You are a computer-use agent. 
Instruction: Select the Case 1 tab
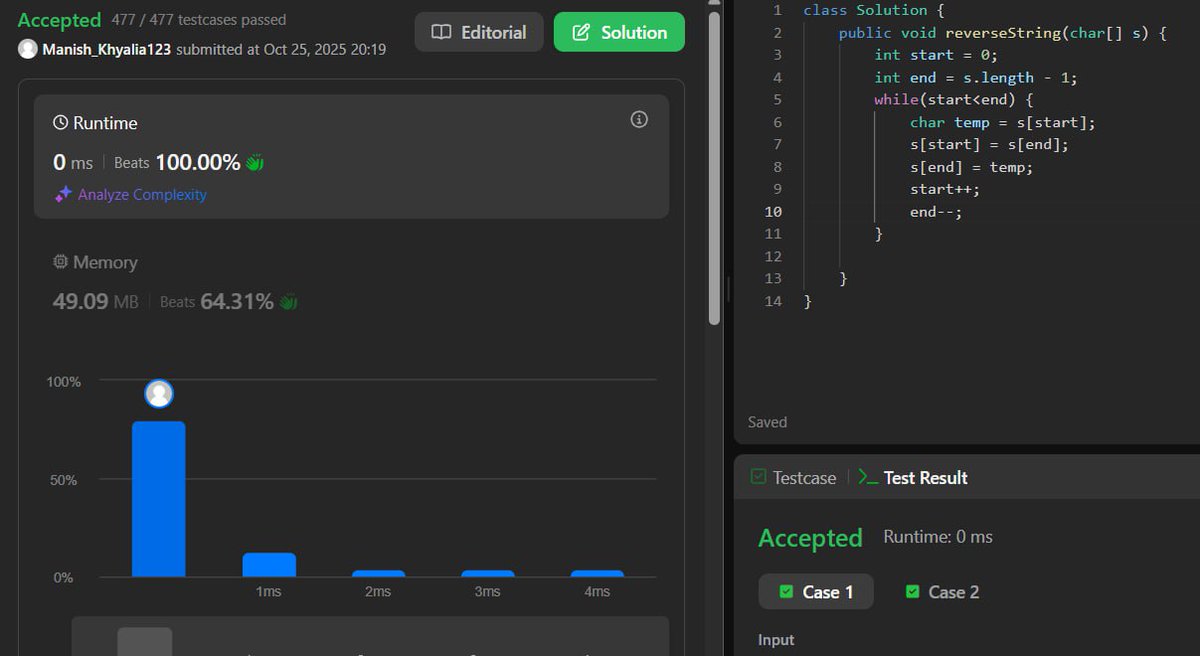click(x=816, y=592)
